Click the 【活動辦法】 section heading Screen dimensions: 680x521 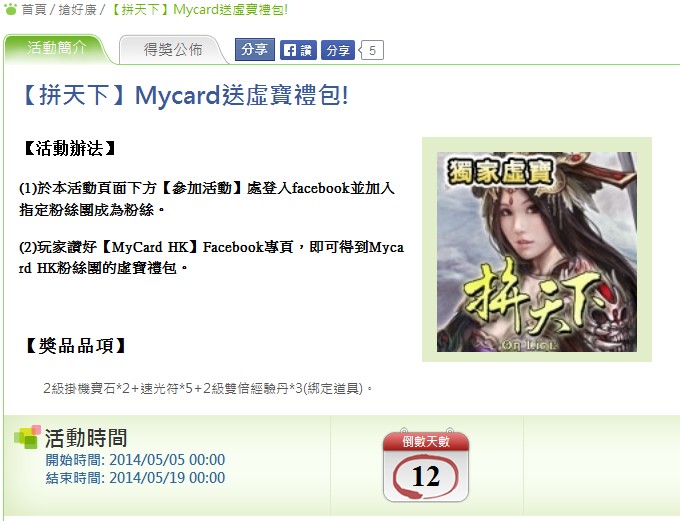pyautogui.click(x=69, y=148)
